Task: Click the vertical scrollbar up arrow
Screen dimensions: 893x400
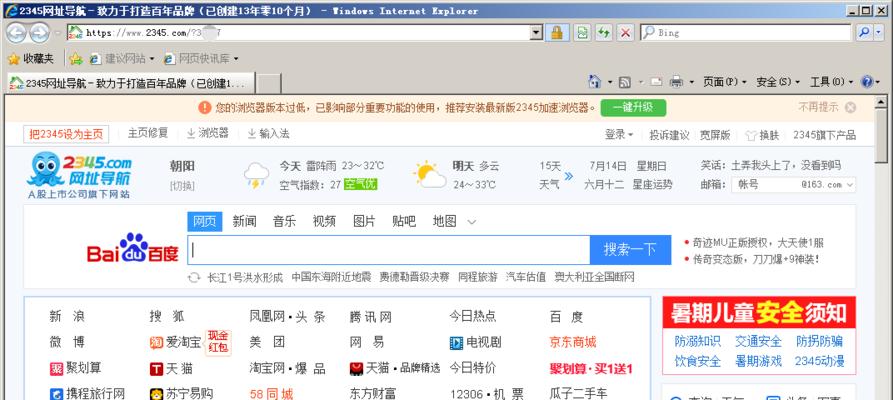Action: (x=882, y=101)
